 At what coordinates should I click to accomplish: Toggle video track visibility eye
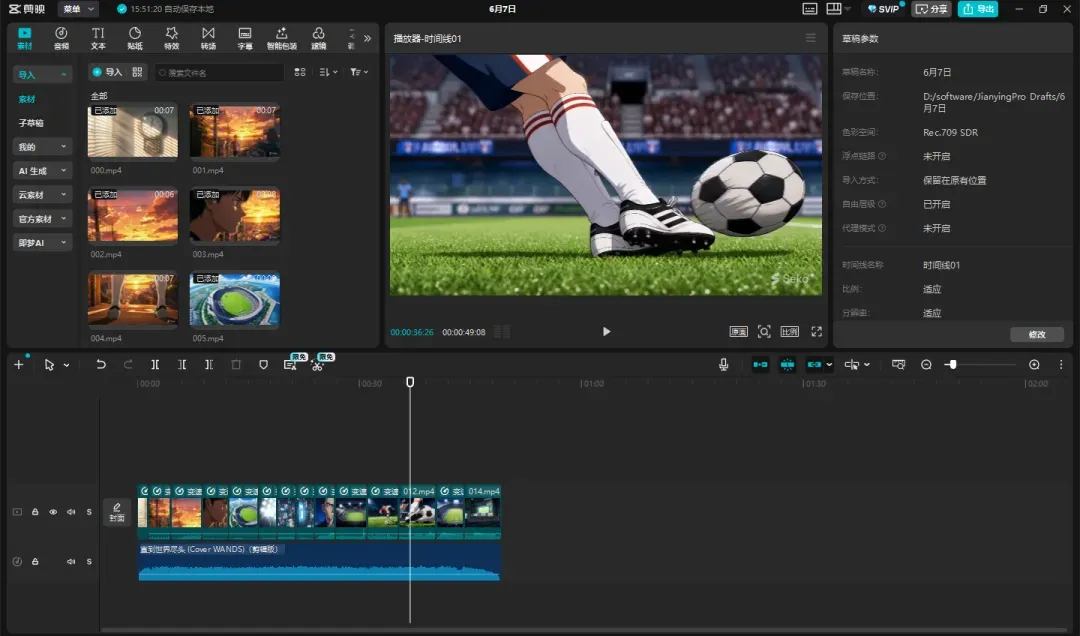point(53,512)
